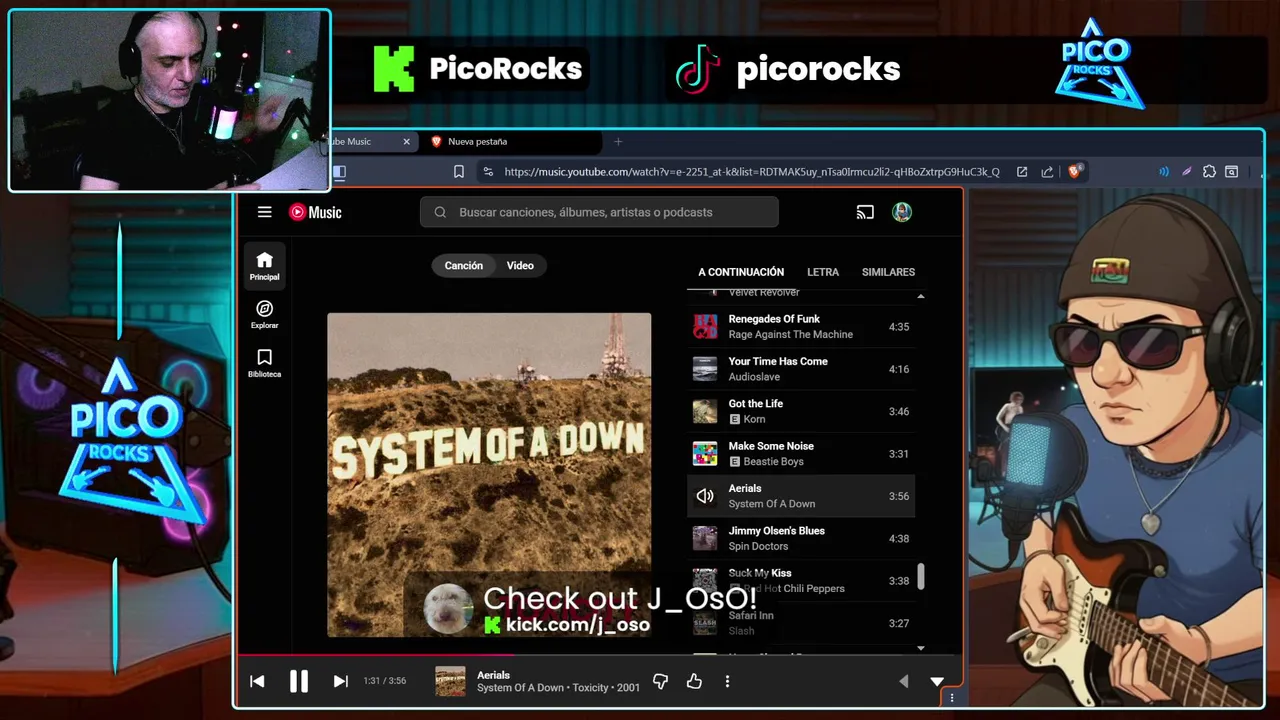Play Safari Inn by Slash
This screenshot has width=1280, height=720.
coord(801,623)
